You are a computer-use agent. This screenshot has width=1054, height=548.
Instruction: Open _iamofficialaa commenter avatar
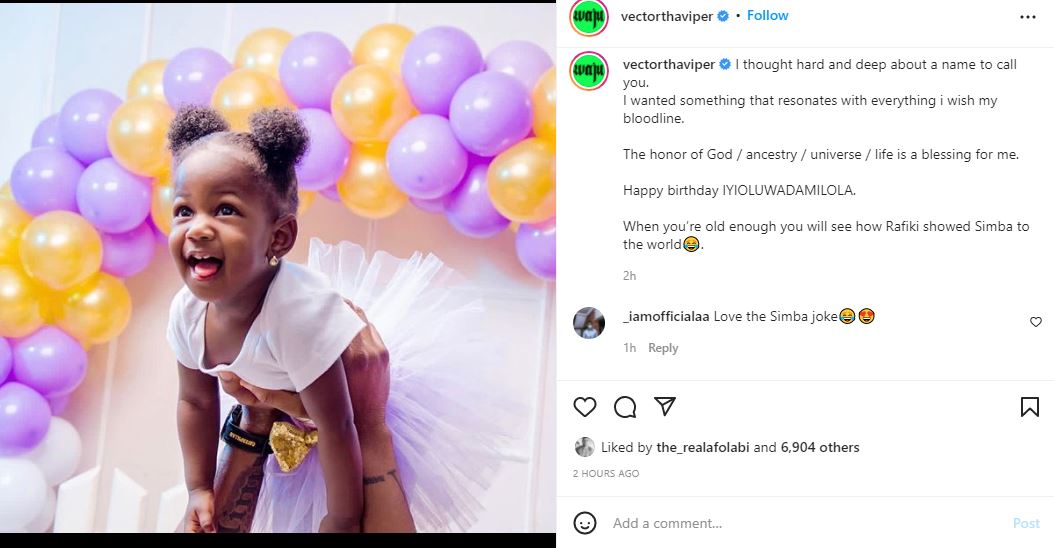(x=589, y=323)
